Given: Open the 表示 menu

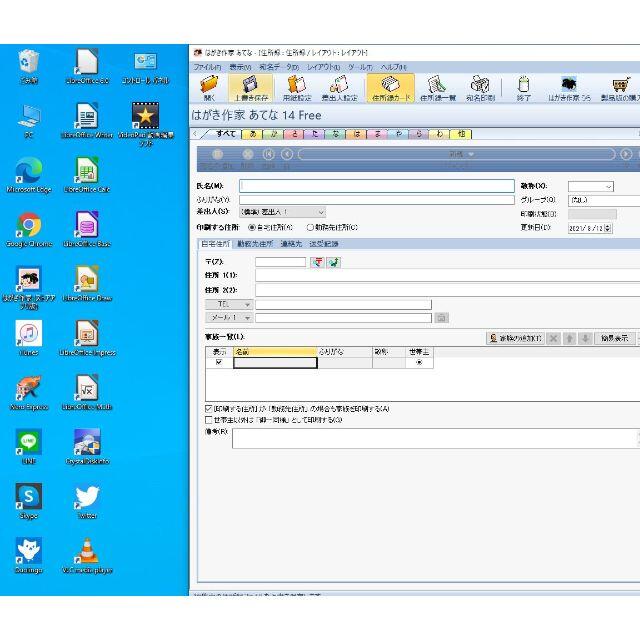Looking at the screenshot, I should [x=240, y=67].
